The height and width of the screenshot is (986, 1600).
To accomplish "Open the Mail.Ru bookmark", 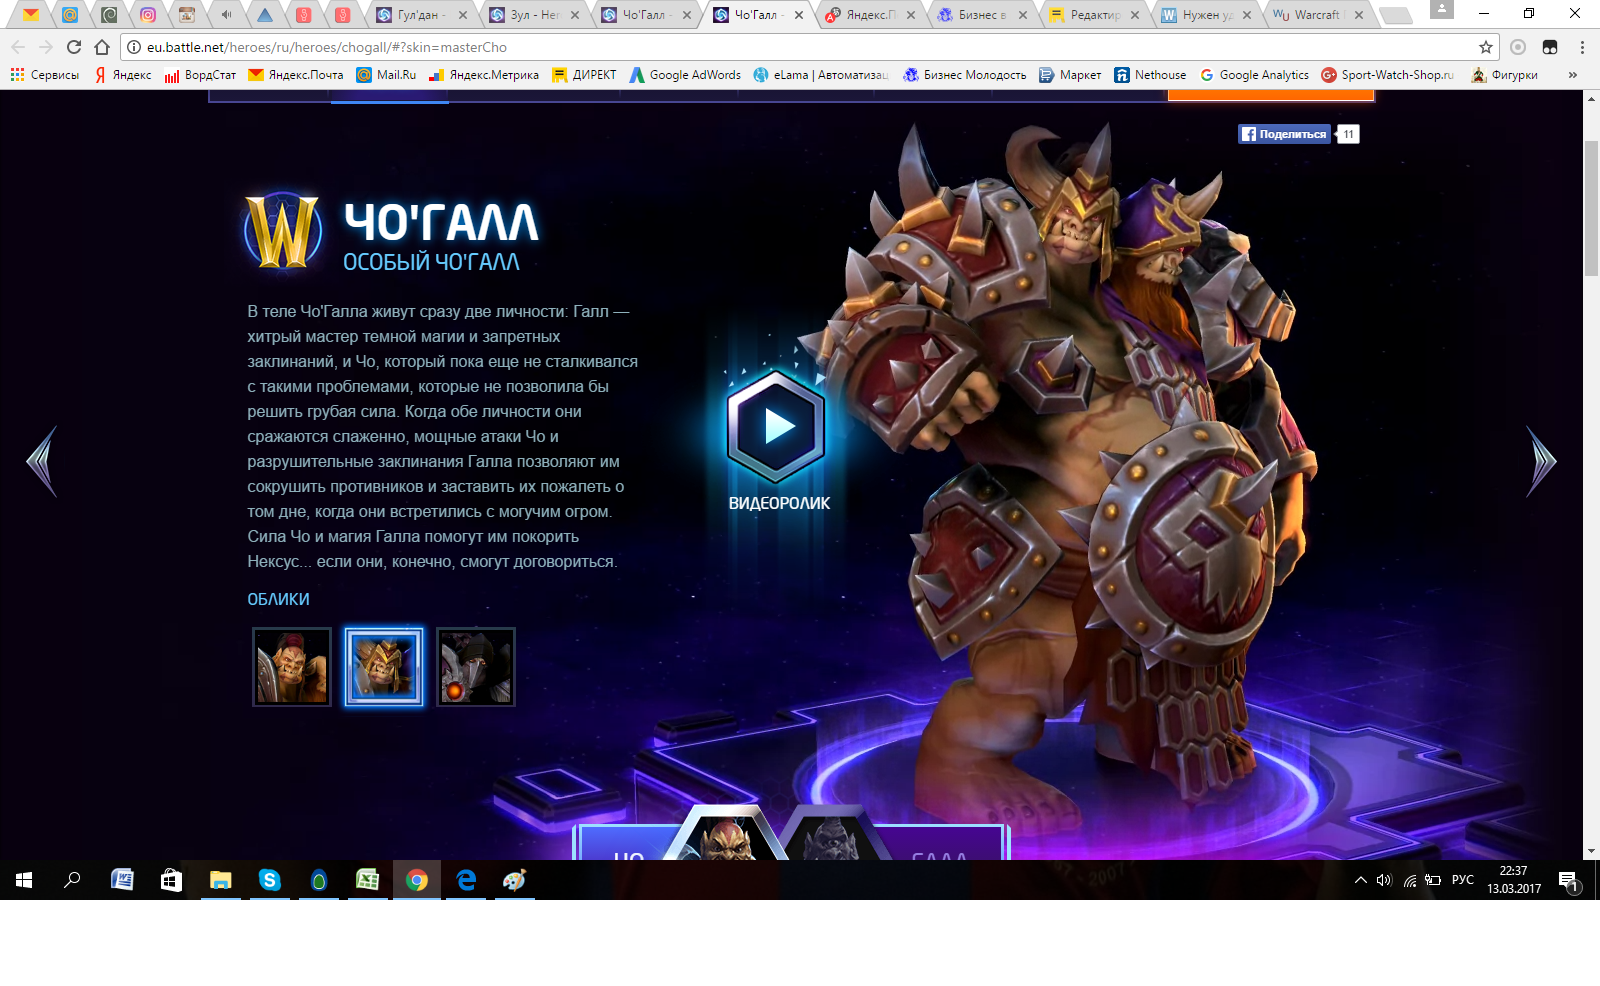I will coord(386,75).
